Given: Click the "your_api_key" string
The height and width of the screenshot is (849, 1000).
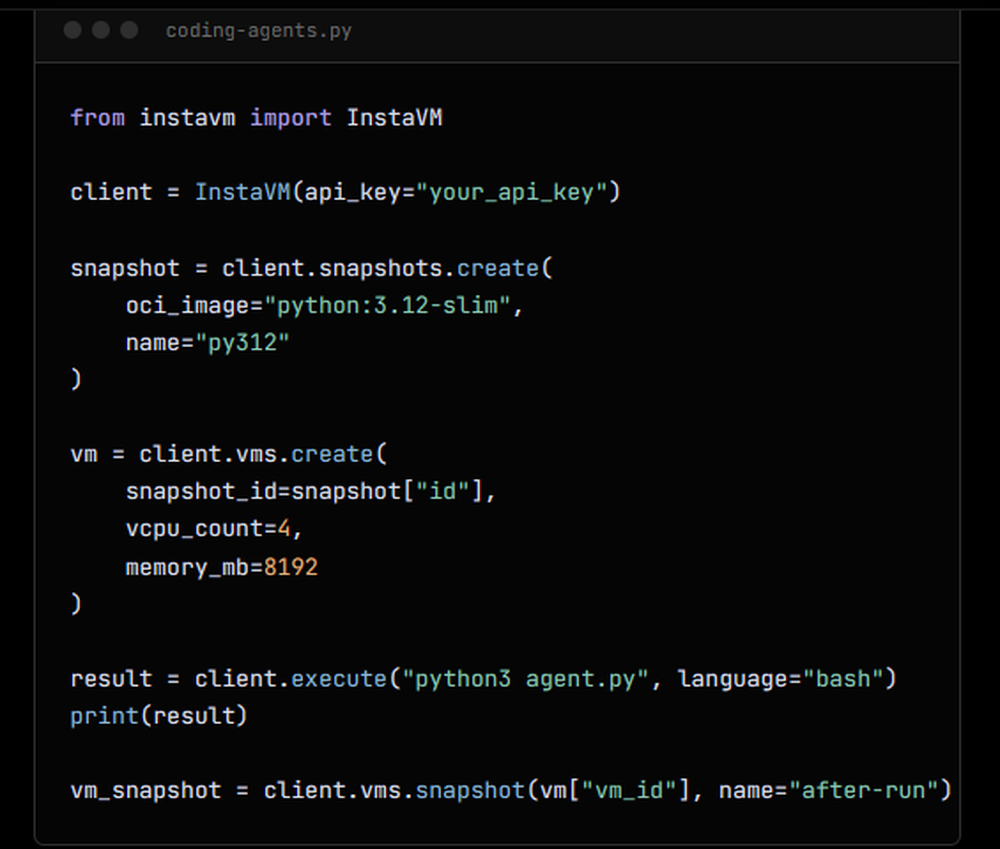Looking at the screenshot, I should tap(511, 192).
